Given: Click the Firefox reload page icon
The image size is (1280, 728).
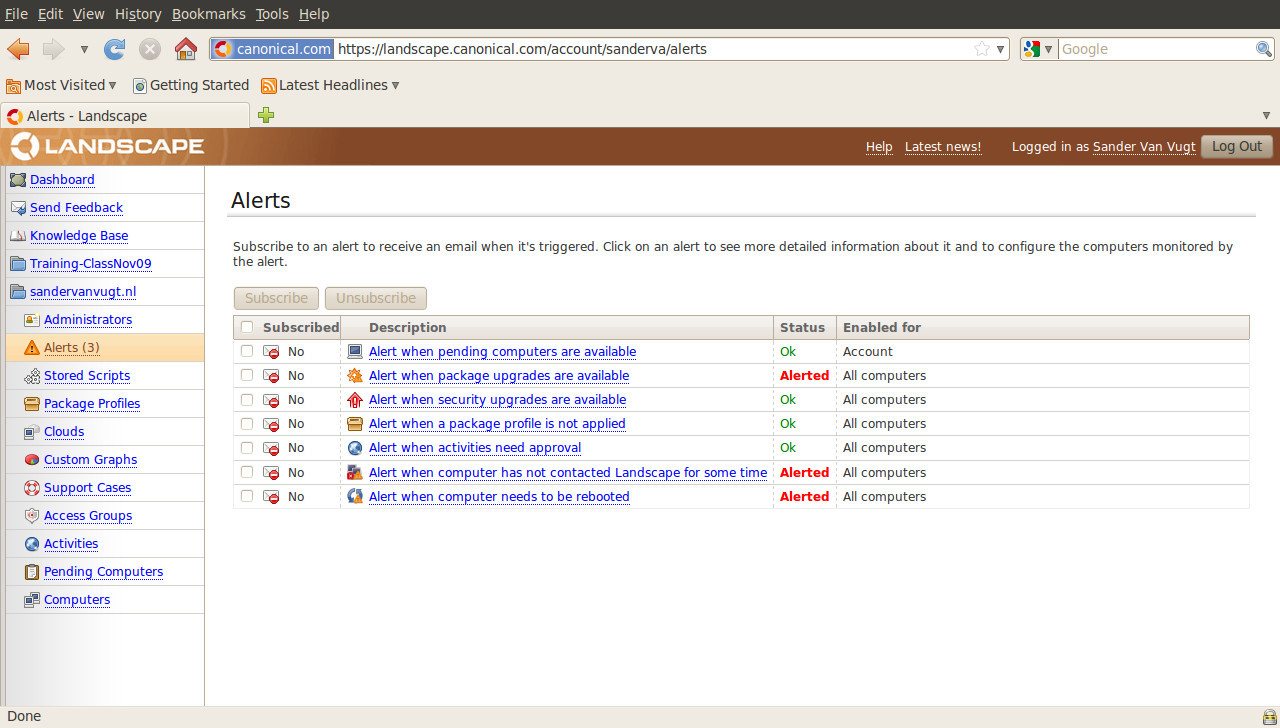Looking at the screenshot, I should (x=115, y=49).
